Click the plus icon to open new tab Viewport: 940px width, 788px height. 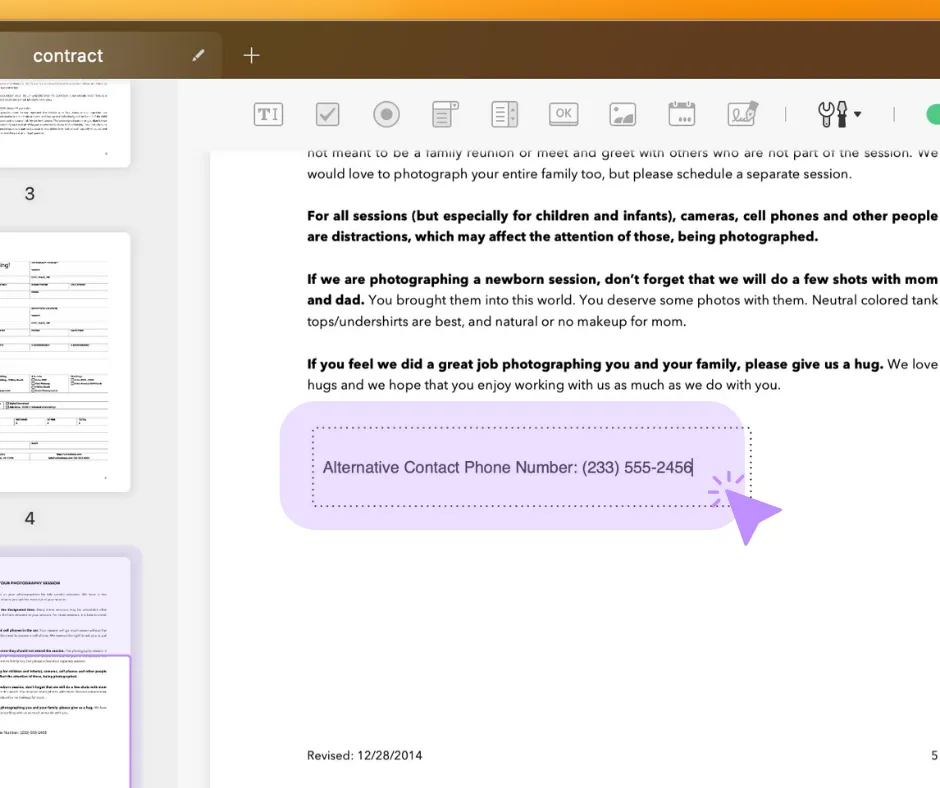point(251,55)
